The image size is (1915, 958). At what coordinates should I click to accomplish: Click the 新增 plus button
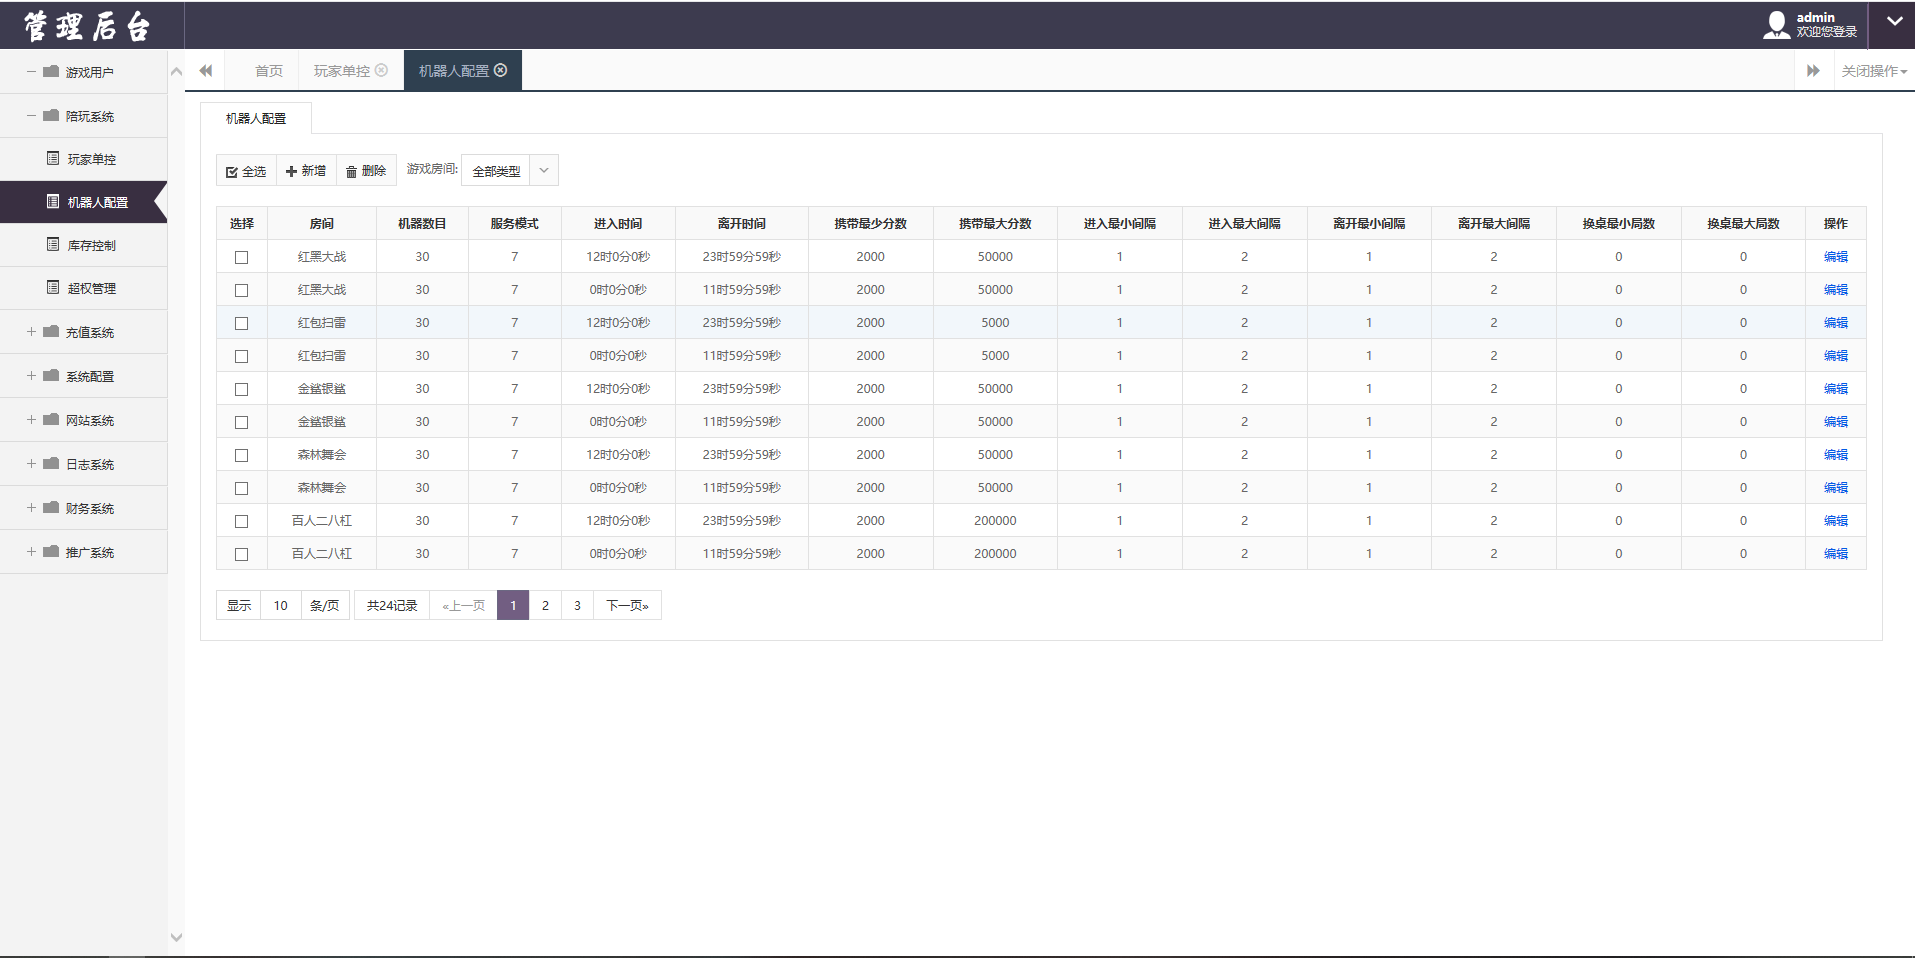[306, 171]
